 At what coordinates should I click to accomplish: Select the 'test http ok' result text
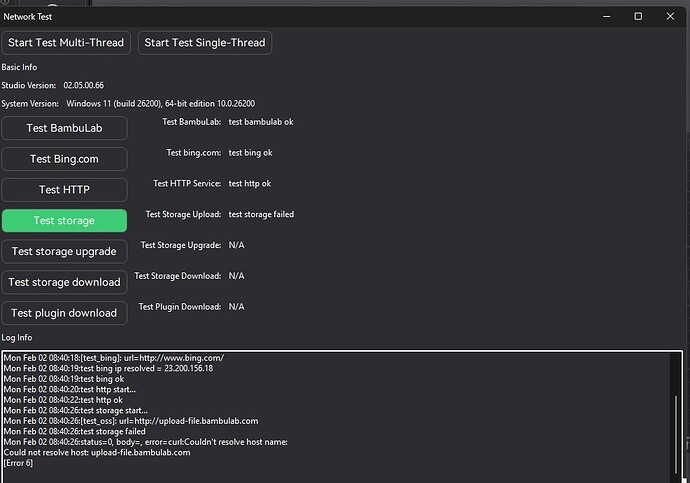(250, 183)
